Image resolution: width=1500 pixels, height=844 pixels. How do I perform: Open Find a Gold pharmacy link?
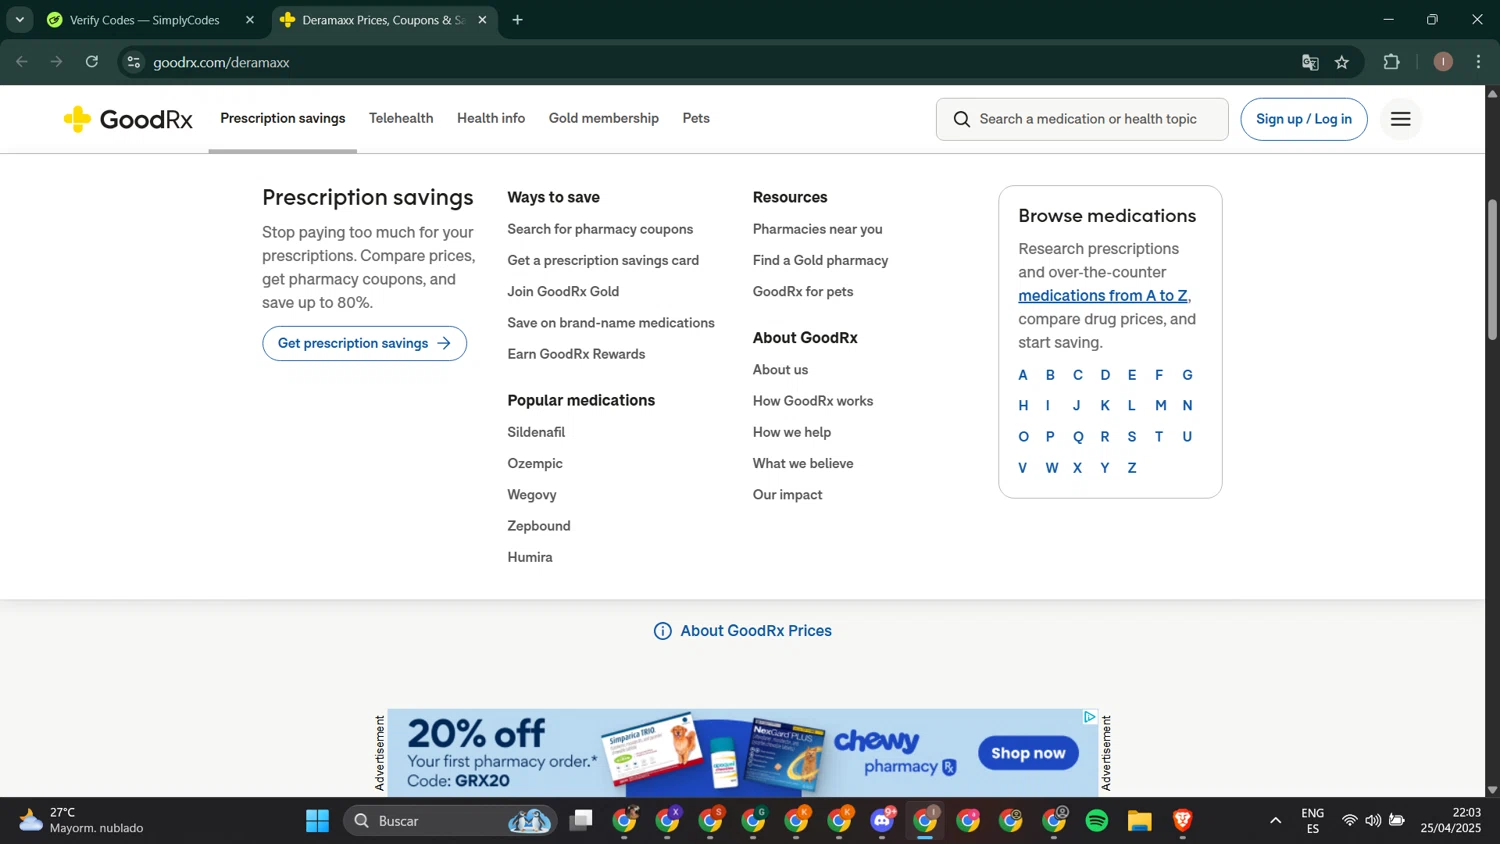(x=820, y=261)
